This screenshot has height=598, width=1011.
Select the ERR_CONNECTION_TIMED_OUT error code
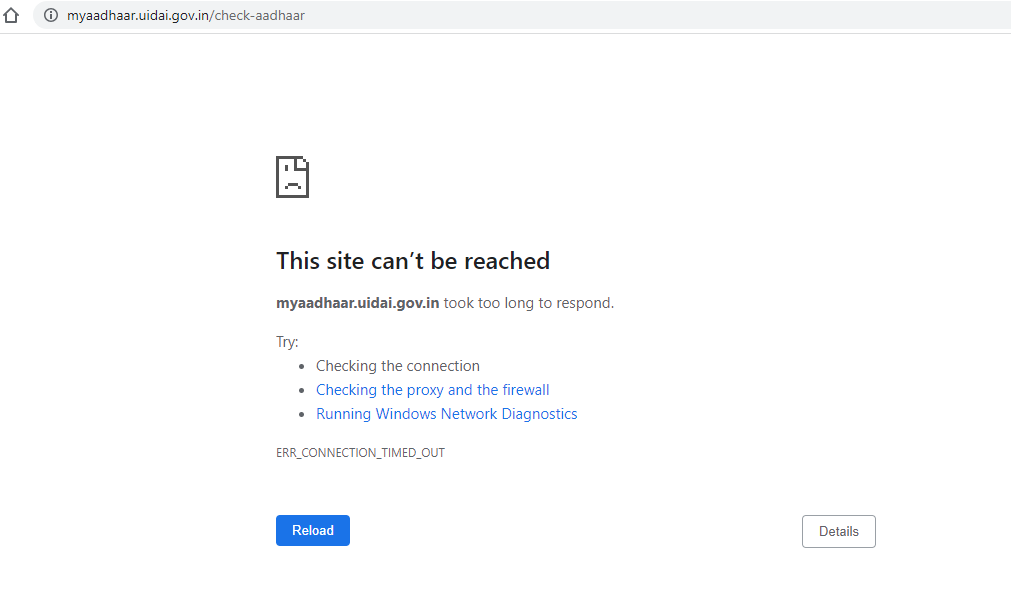[360, 453]
